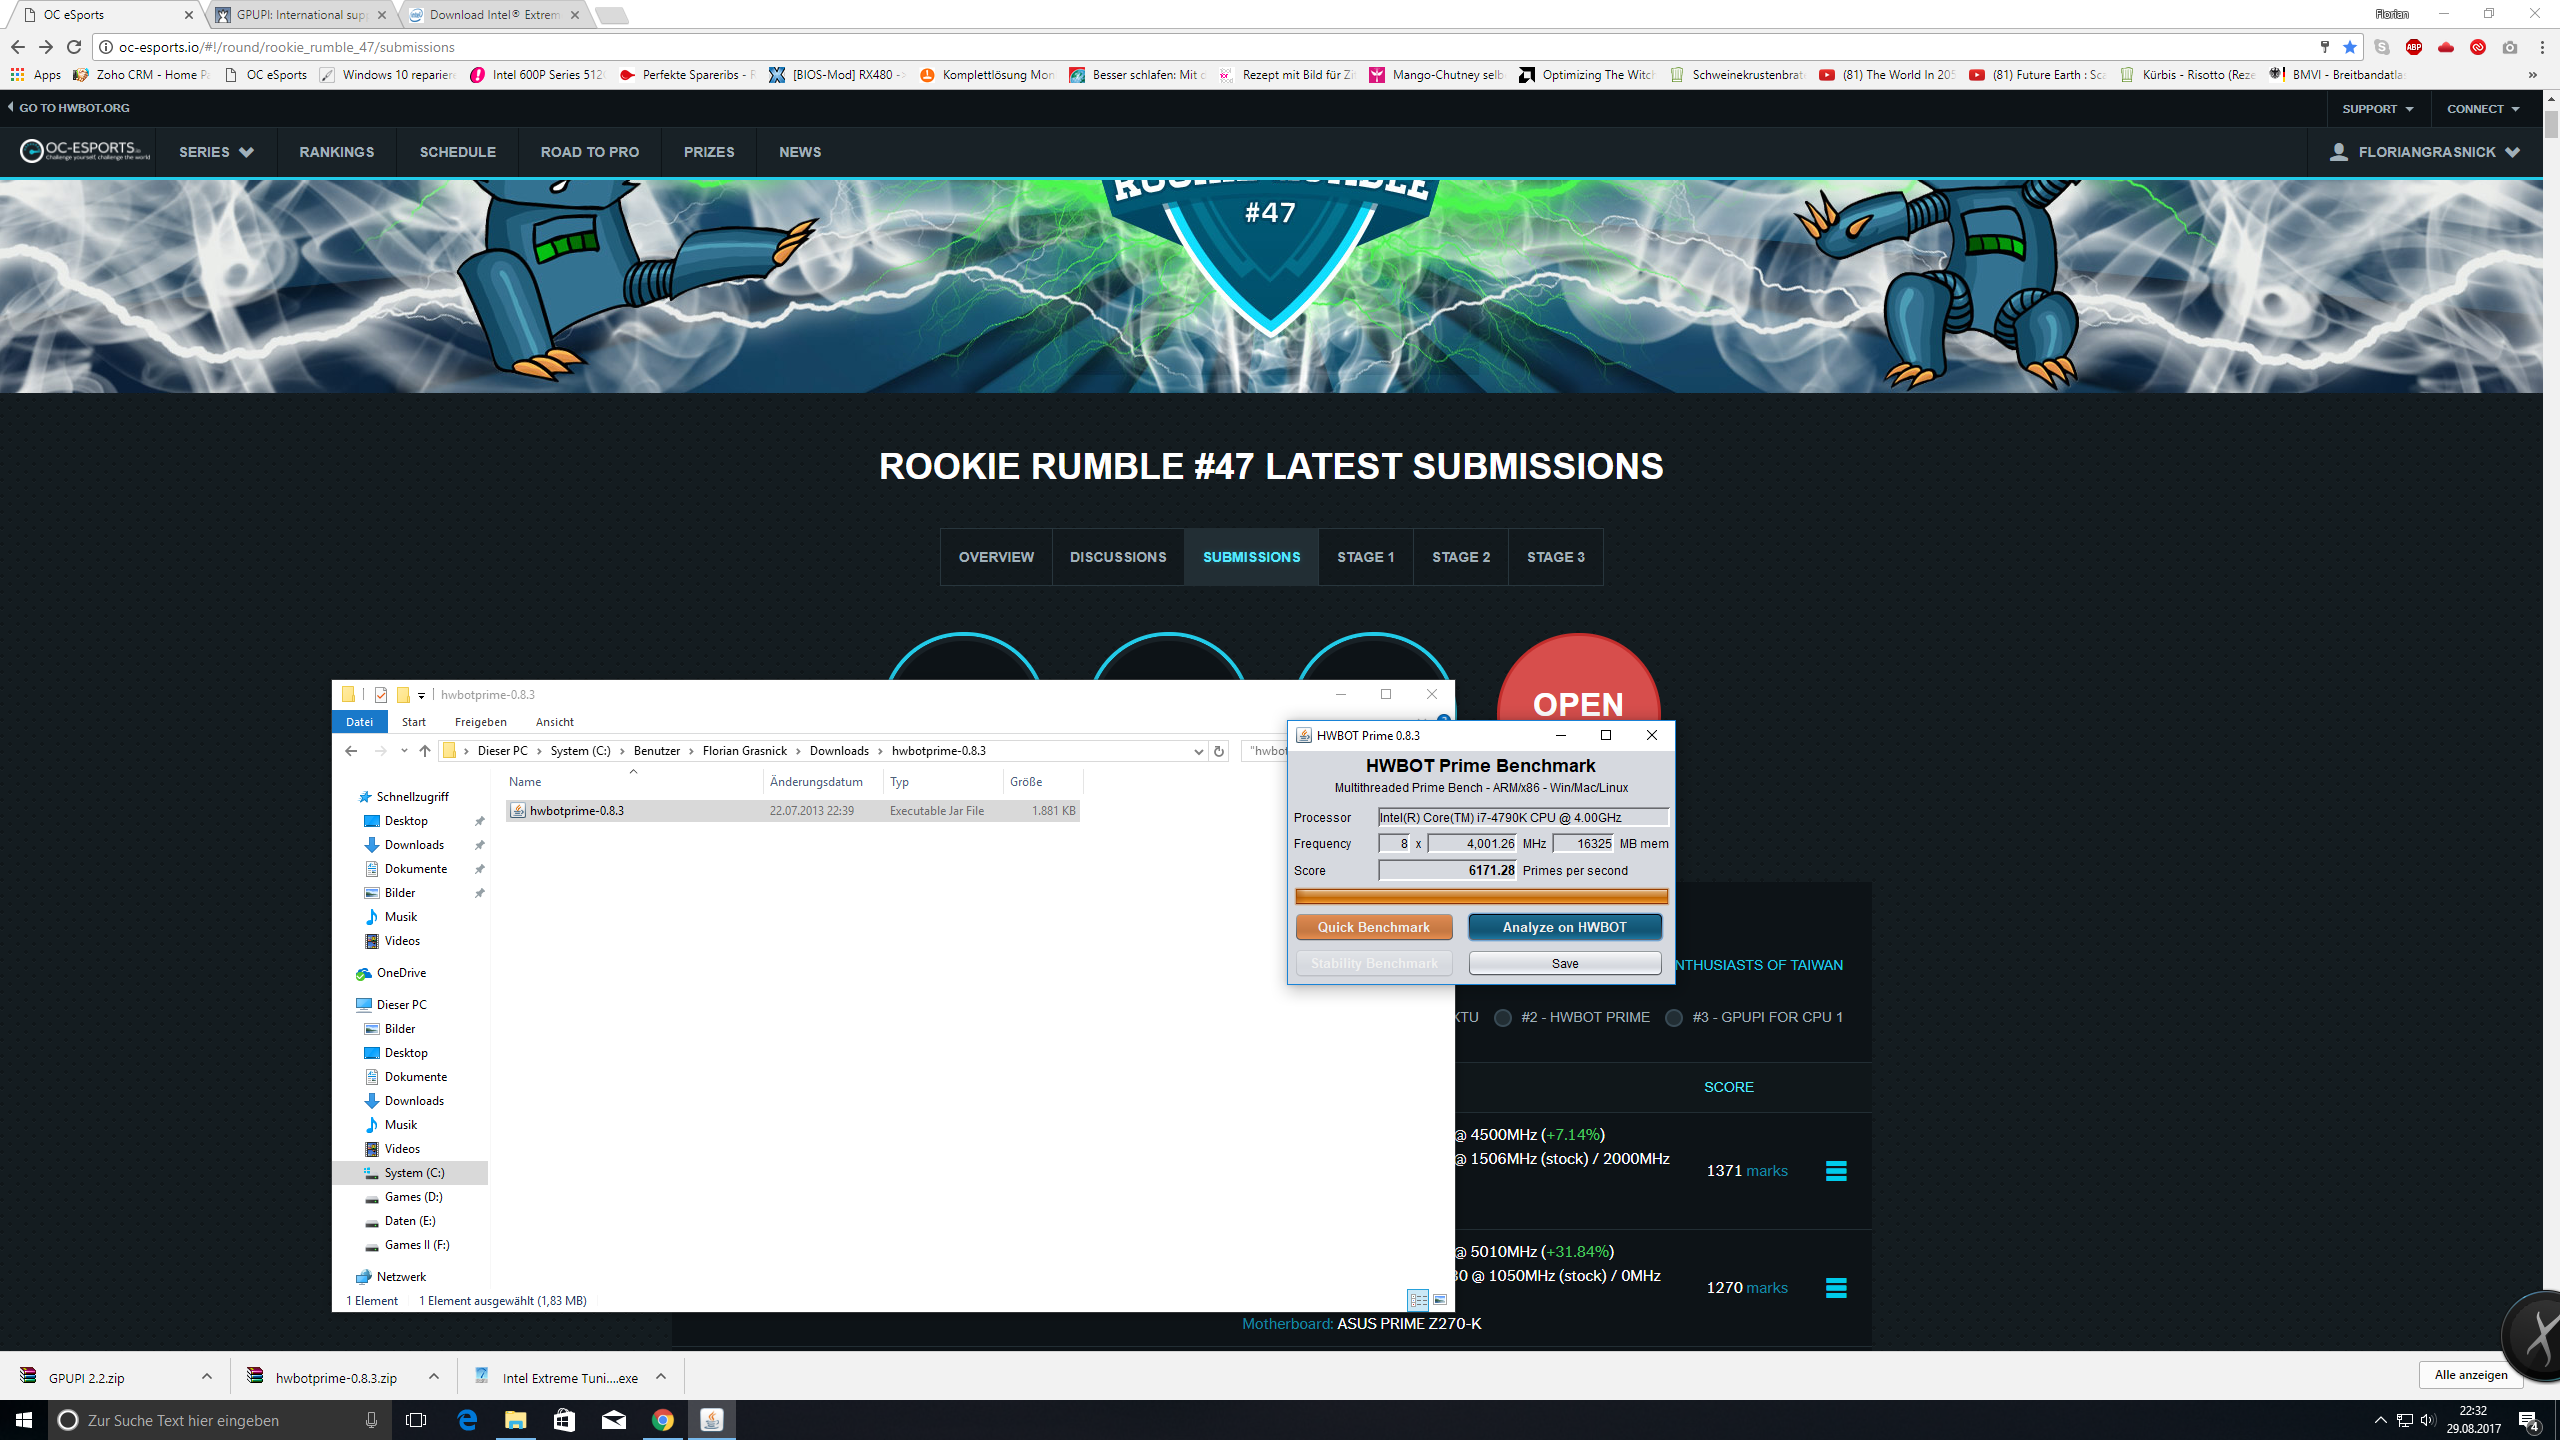Open the SUPPORT dropdown
Viewport: 2560px width, 1440px height.
2378,108
